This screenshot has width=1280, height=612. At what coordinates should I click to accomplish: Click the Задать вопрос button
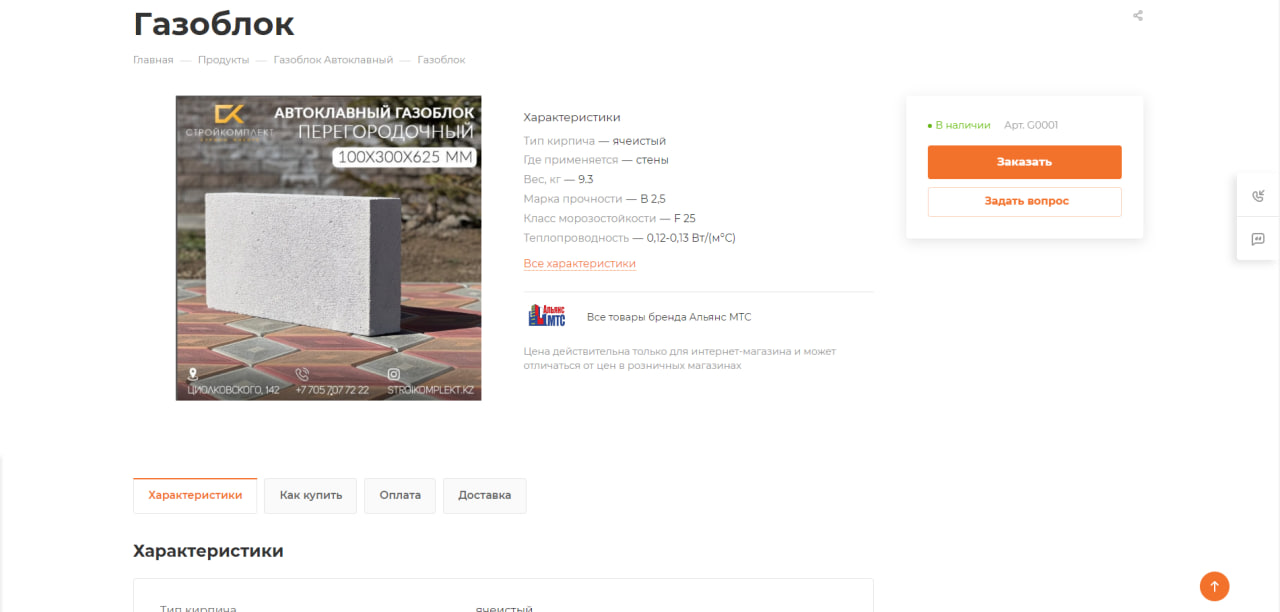1024,201
